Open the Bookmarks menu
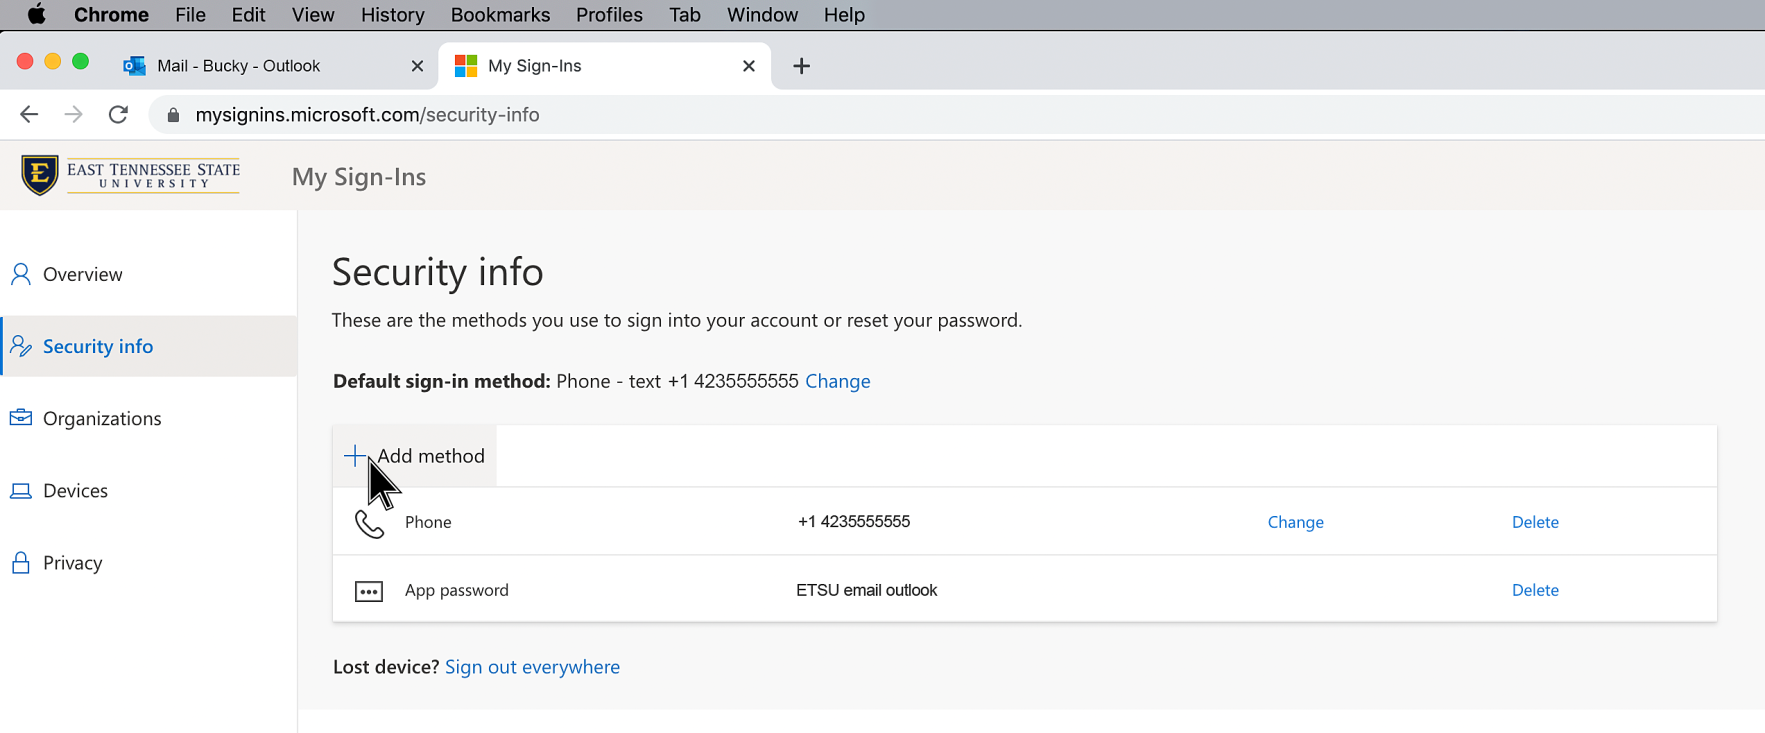 point(500,15)
